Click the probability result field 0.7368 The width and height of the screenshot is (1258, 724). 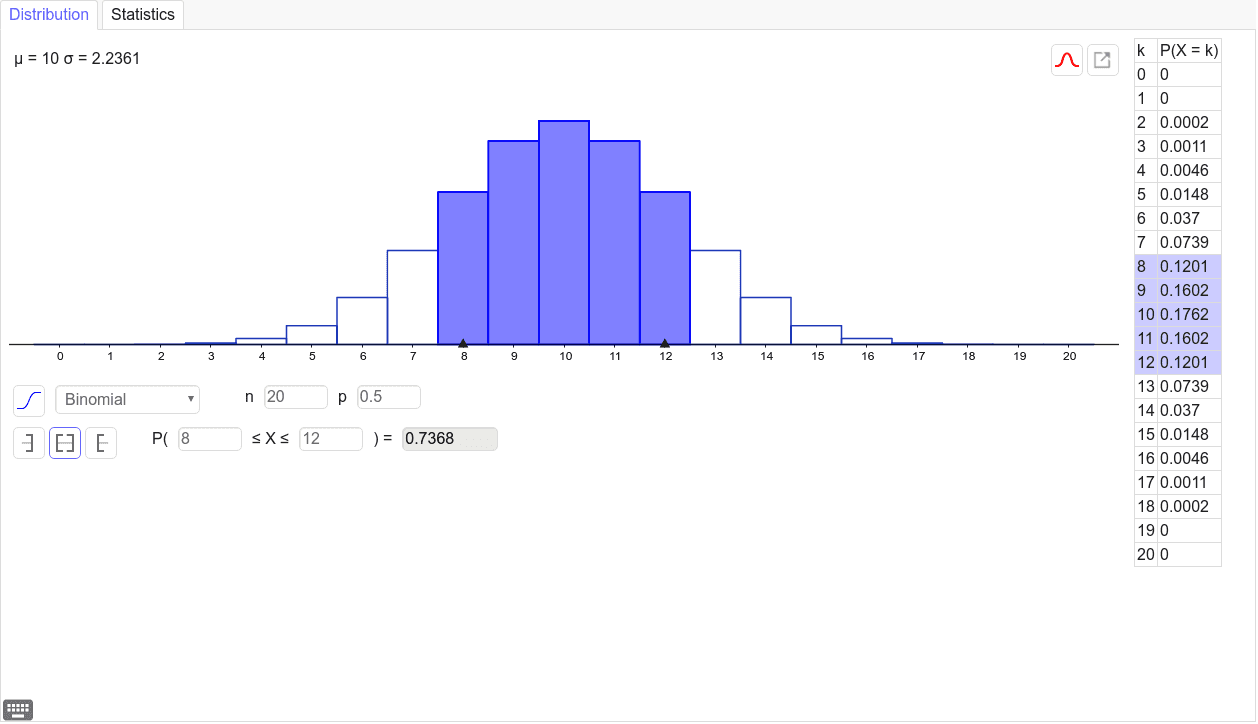450,439
